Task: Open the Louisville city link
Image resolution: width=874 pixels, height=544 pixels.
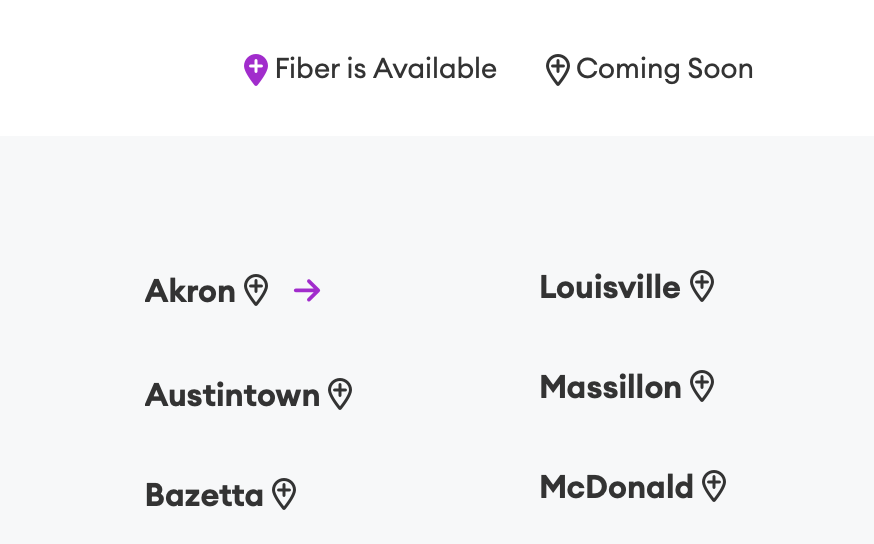Action: pos(610,287)
